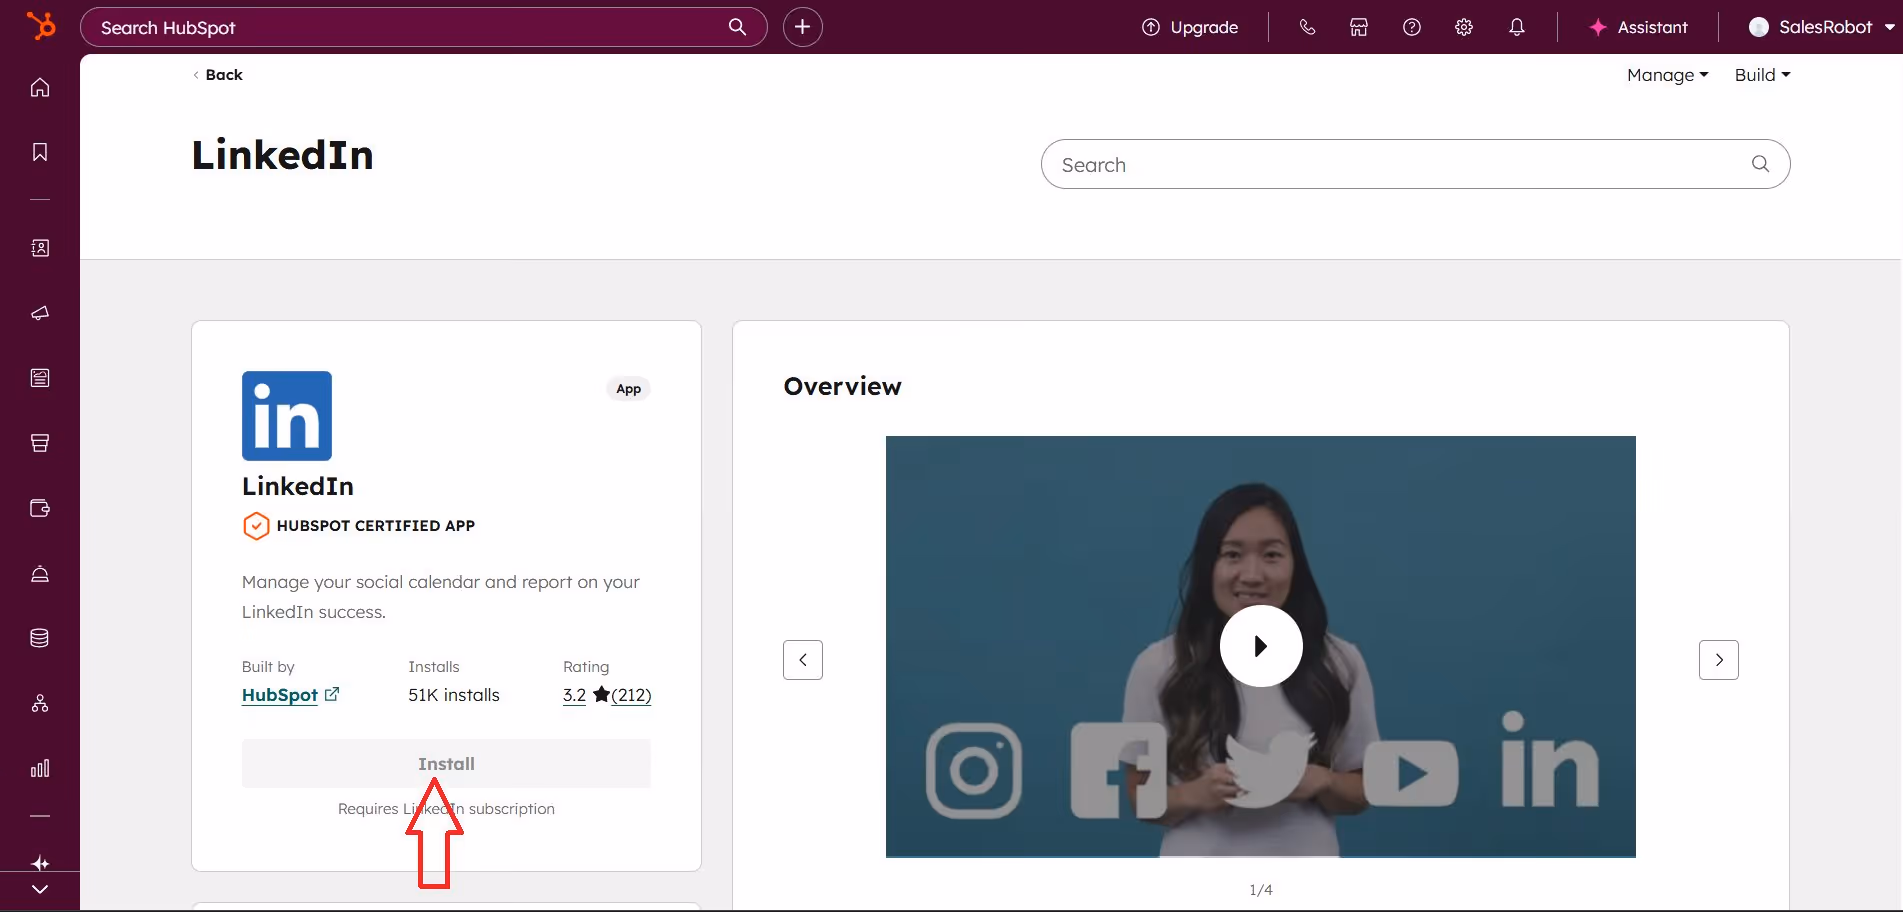
Task: Go Back to the previous page
Action: 218,75
